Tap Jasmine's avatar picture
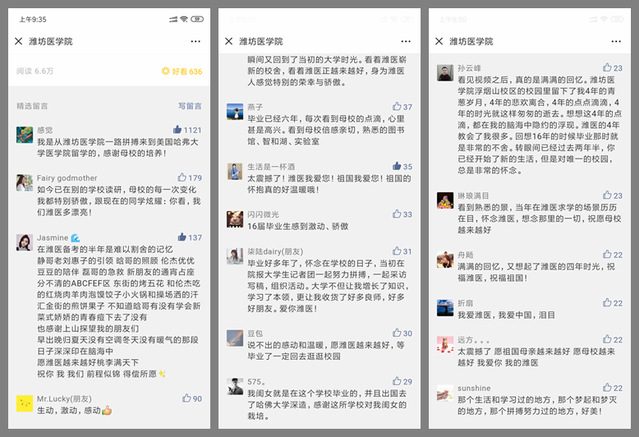The image size is (639, 437). click(x=23, y=242)
